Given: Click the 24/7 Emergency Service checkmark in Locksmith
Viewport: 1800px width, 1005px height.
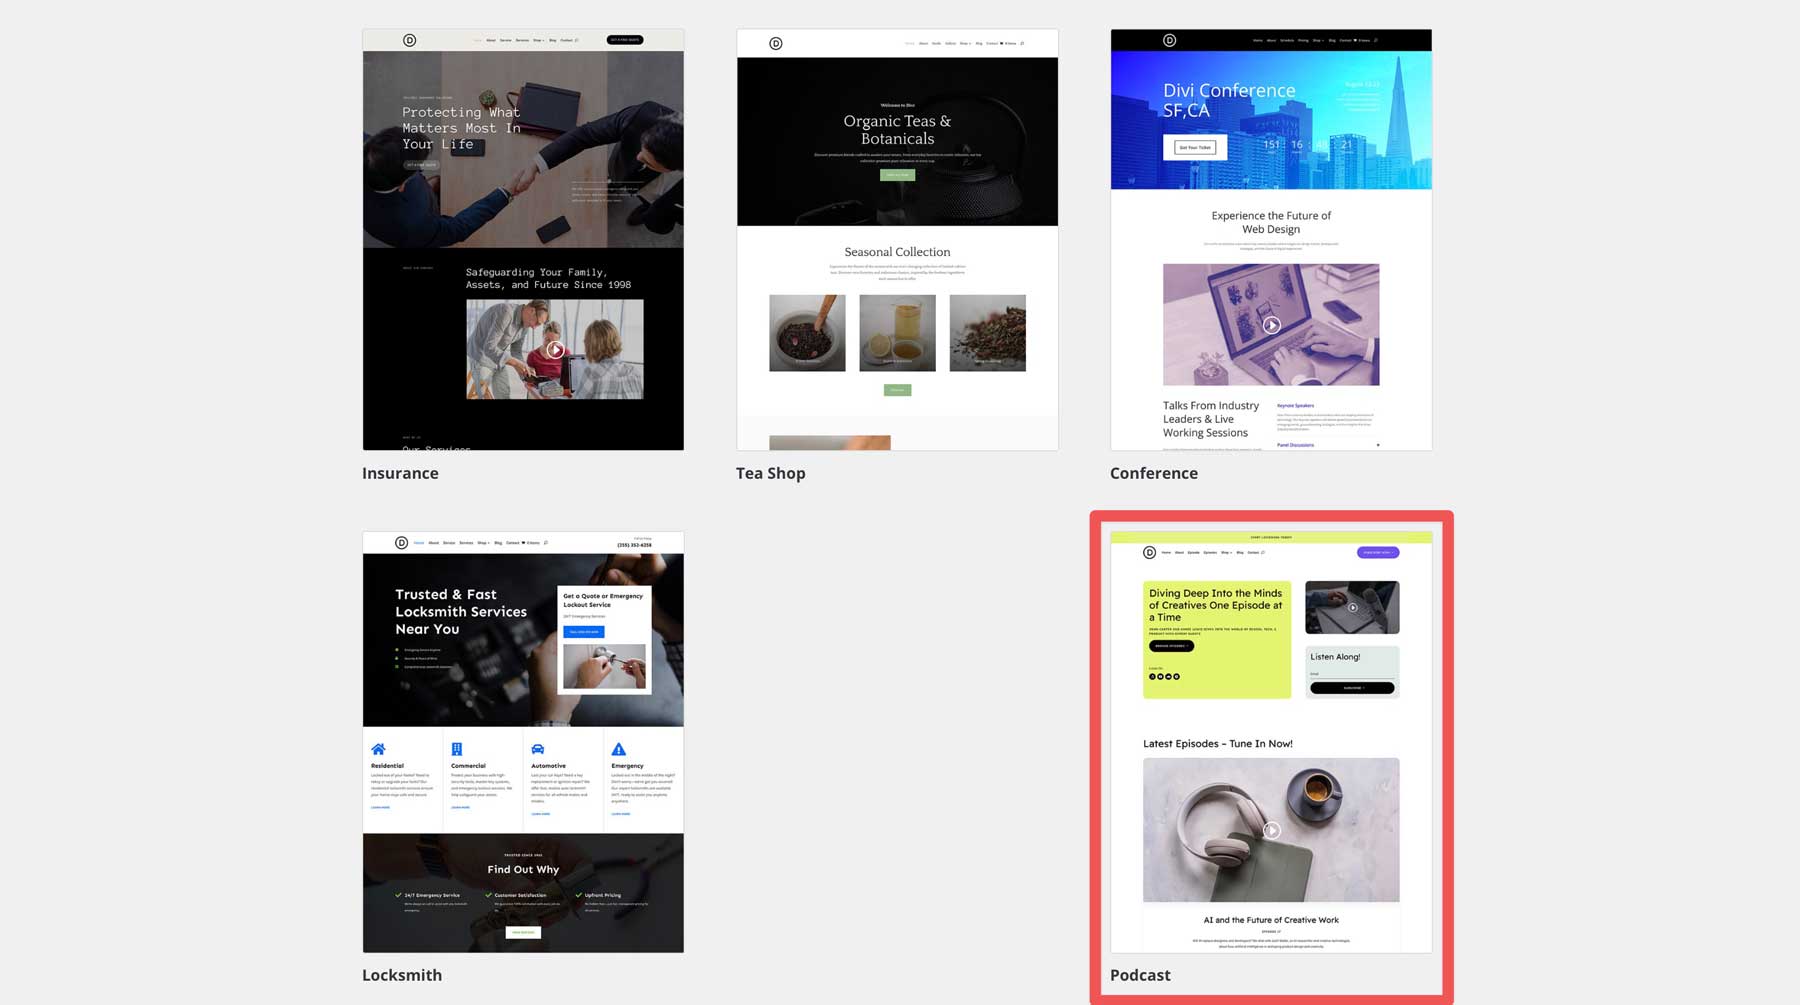Looking at the screenshot, I should coord(398,895).
